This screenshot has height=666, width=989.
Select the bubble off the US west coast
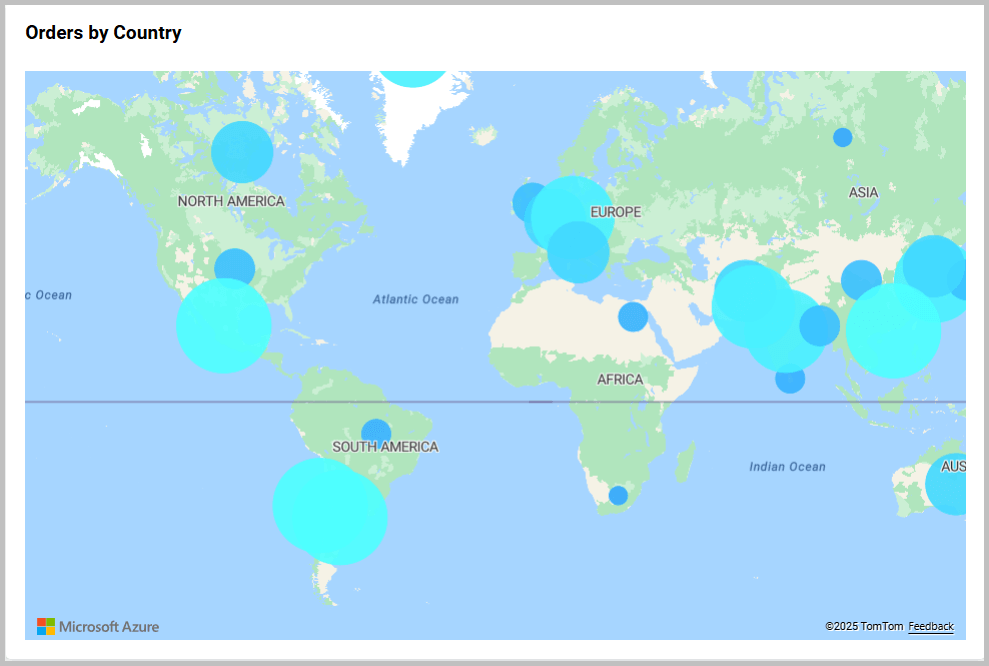(224, 325)
